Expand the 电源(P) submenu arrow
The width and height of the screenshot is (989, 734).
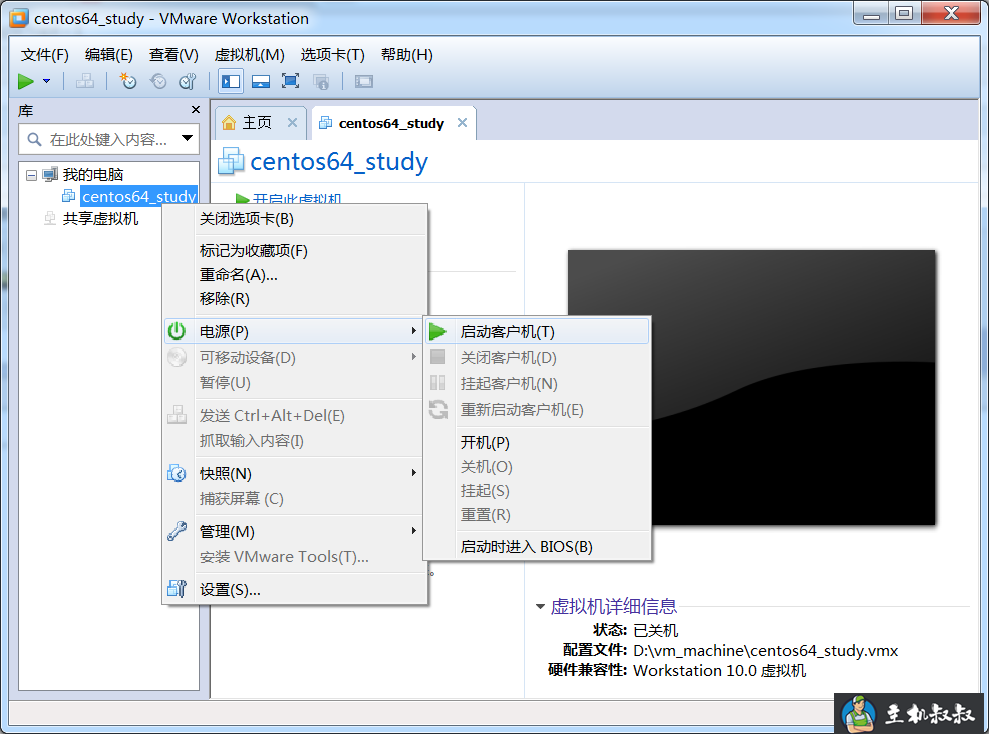point(413,331)
